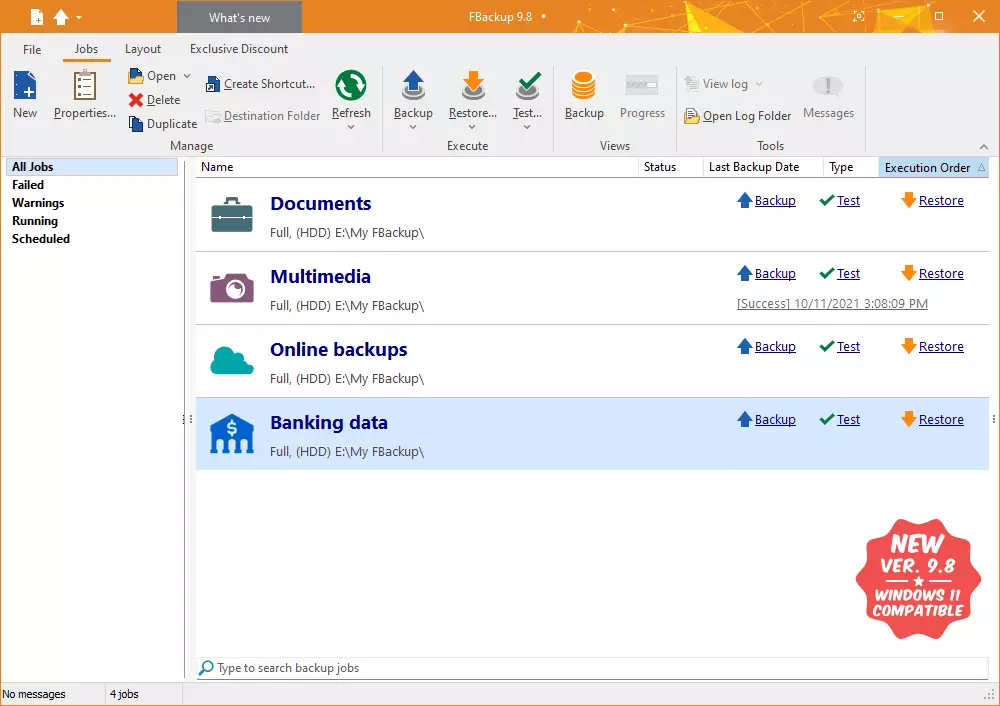Expand the Execute Backup dropdown chevron
The height and width of the screenshot is (706, 1000).
[413, 127]
